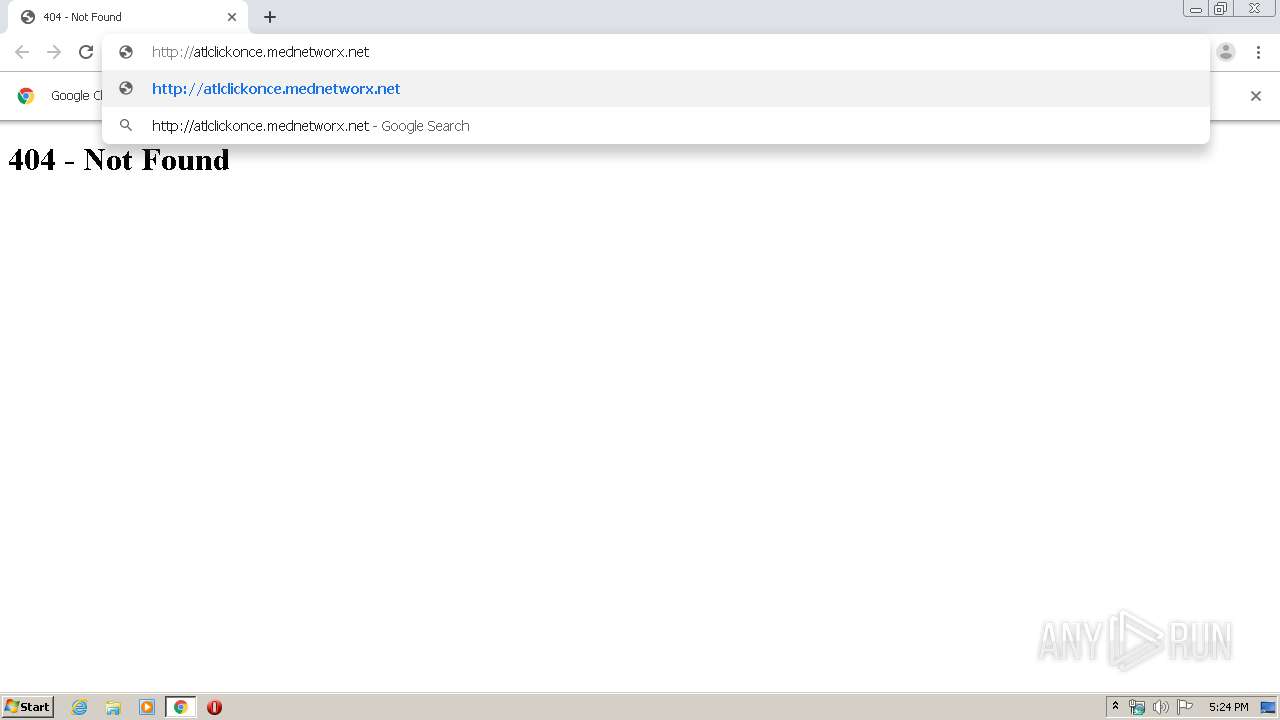Click the 404 - Not Found heading
This screenshot has width=1280, height=720.
tap(119, 160)
